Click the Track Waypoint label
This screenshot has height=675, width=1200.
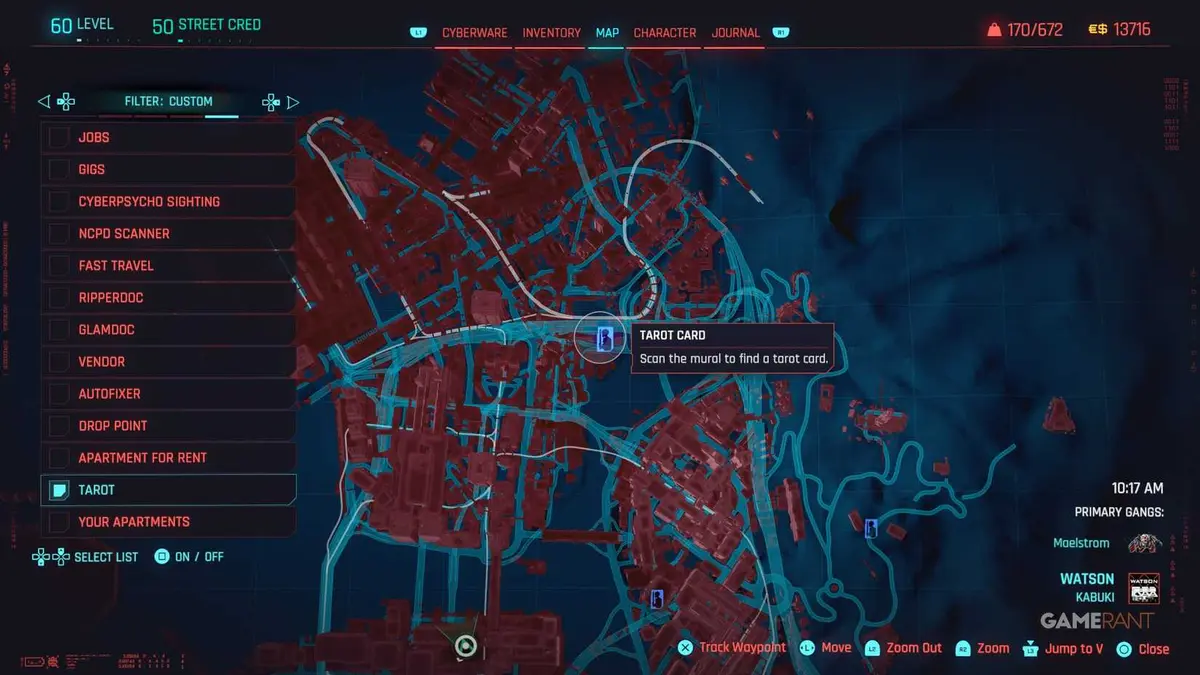tap(743, 648)
